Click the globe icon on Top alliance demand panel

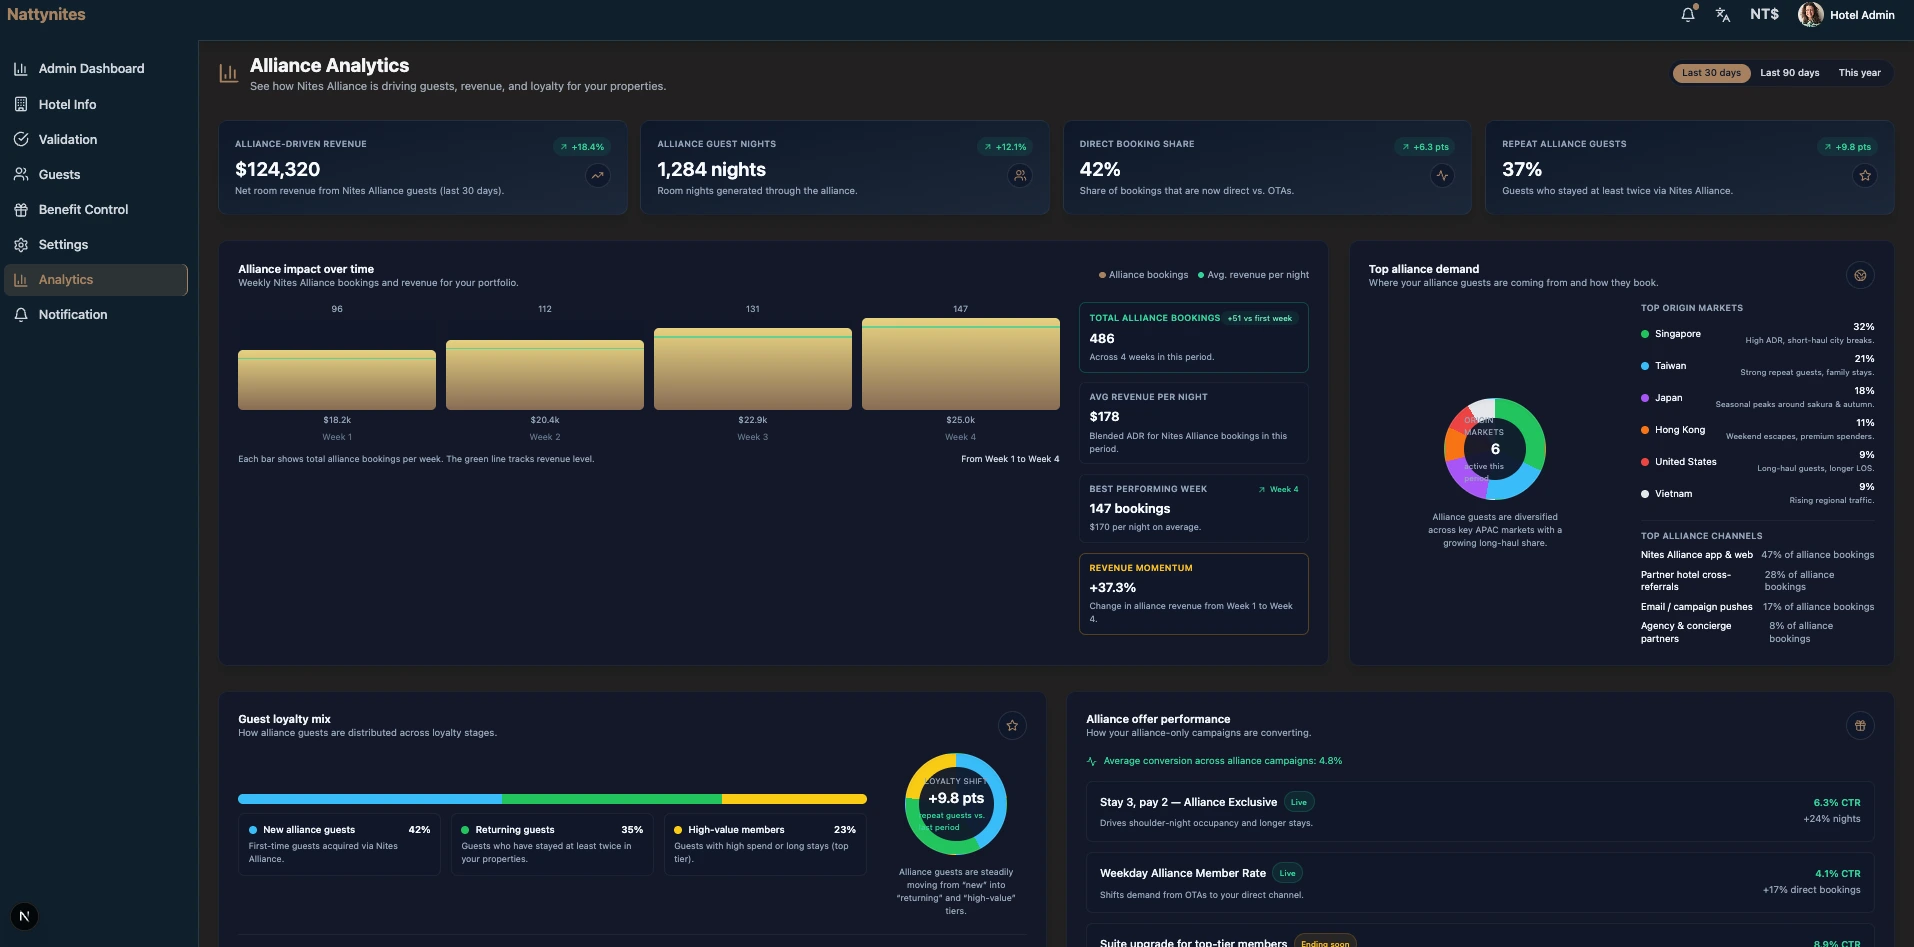(1860, 275)
